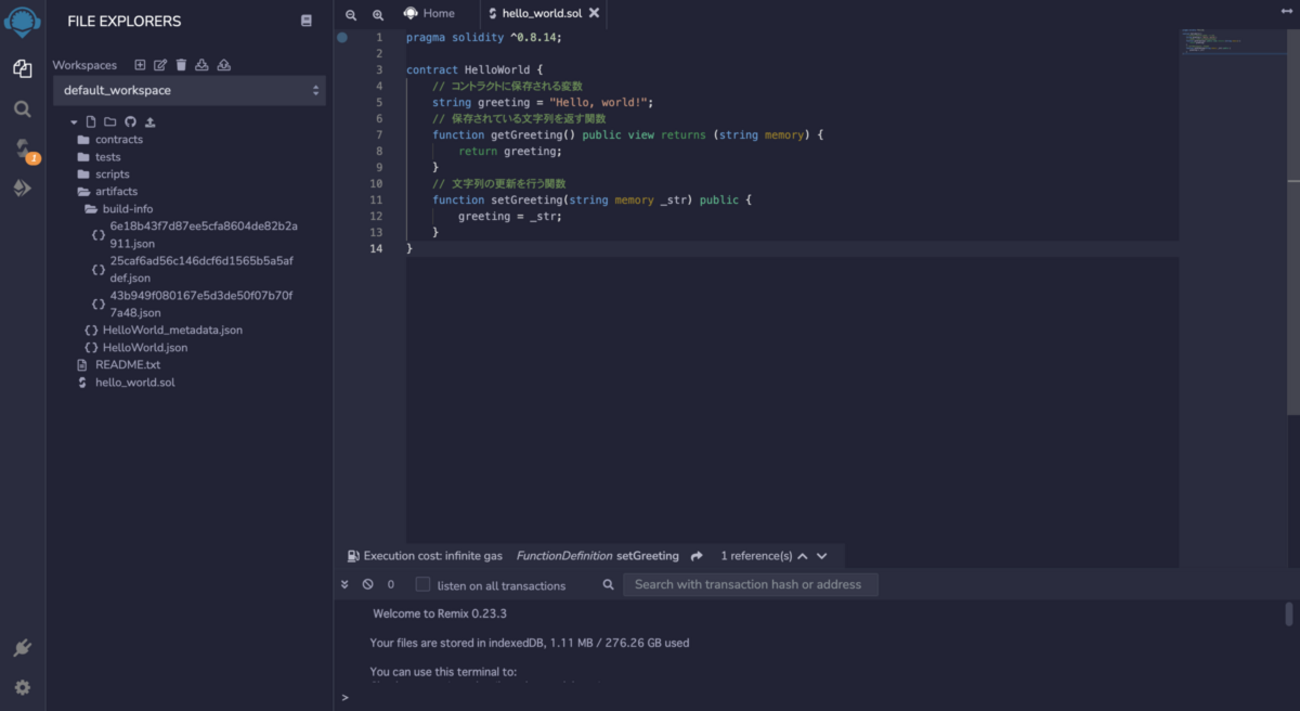Select the Deploy and run transactions icon
1300x711 pixels.
click(x=22, y=188)
